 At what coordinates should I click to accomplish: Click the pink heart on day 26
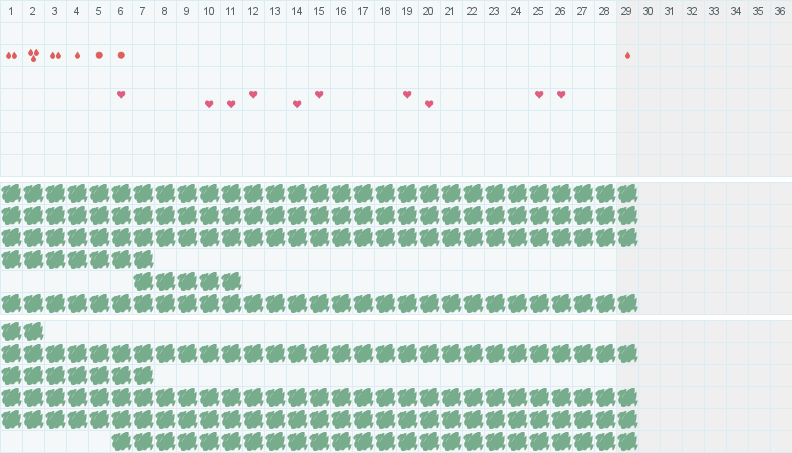tap(561, 94)
